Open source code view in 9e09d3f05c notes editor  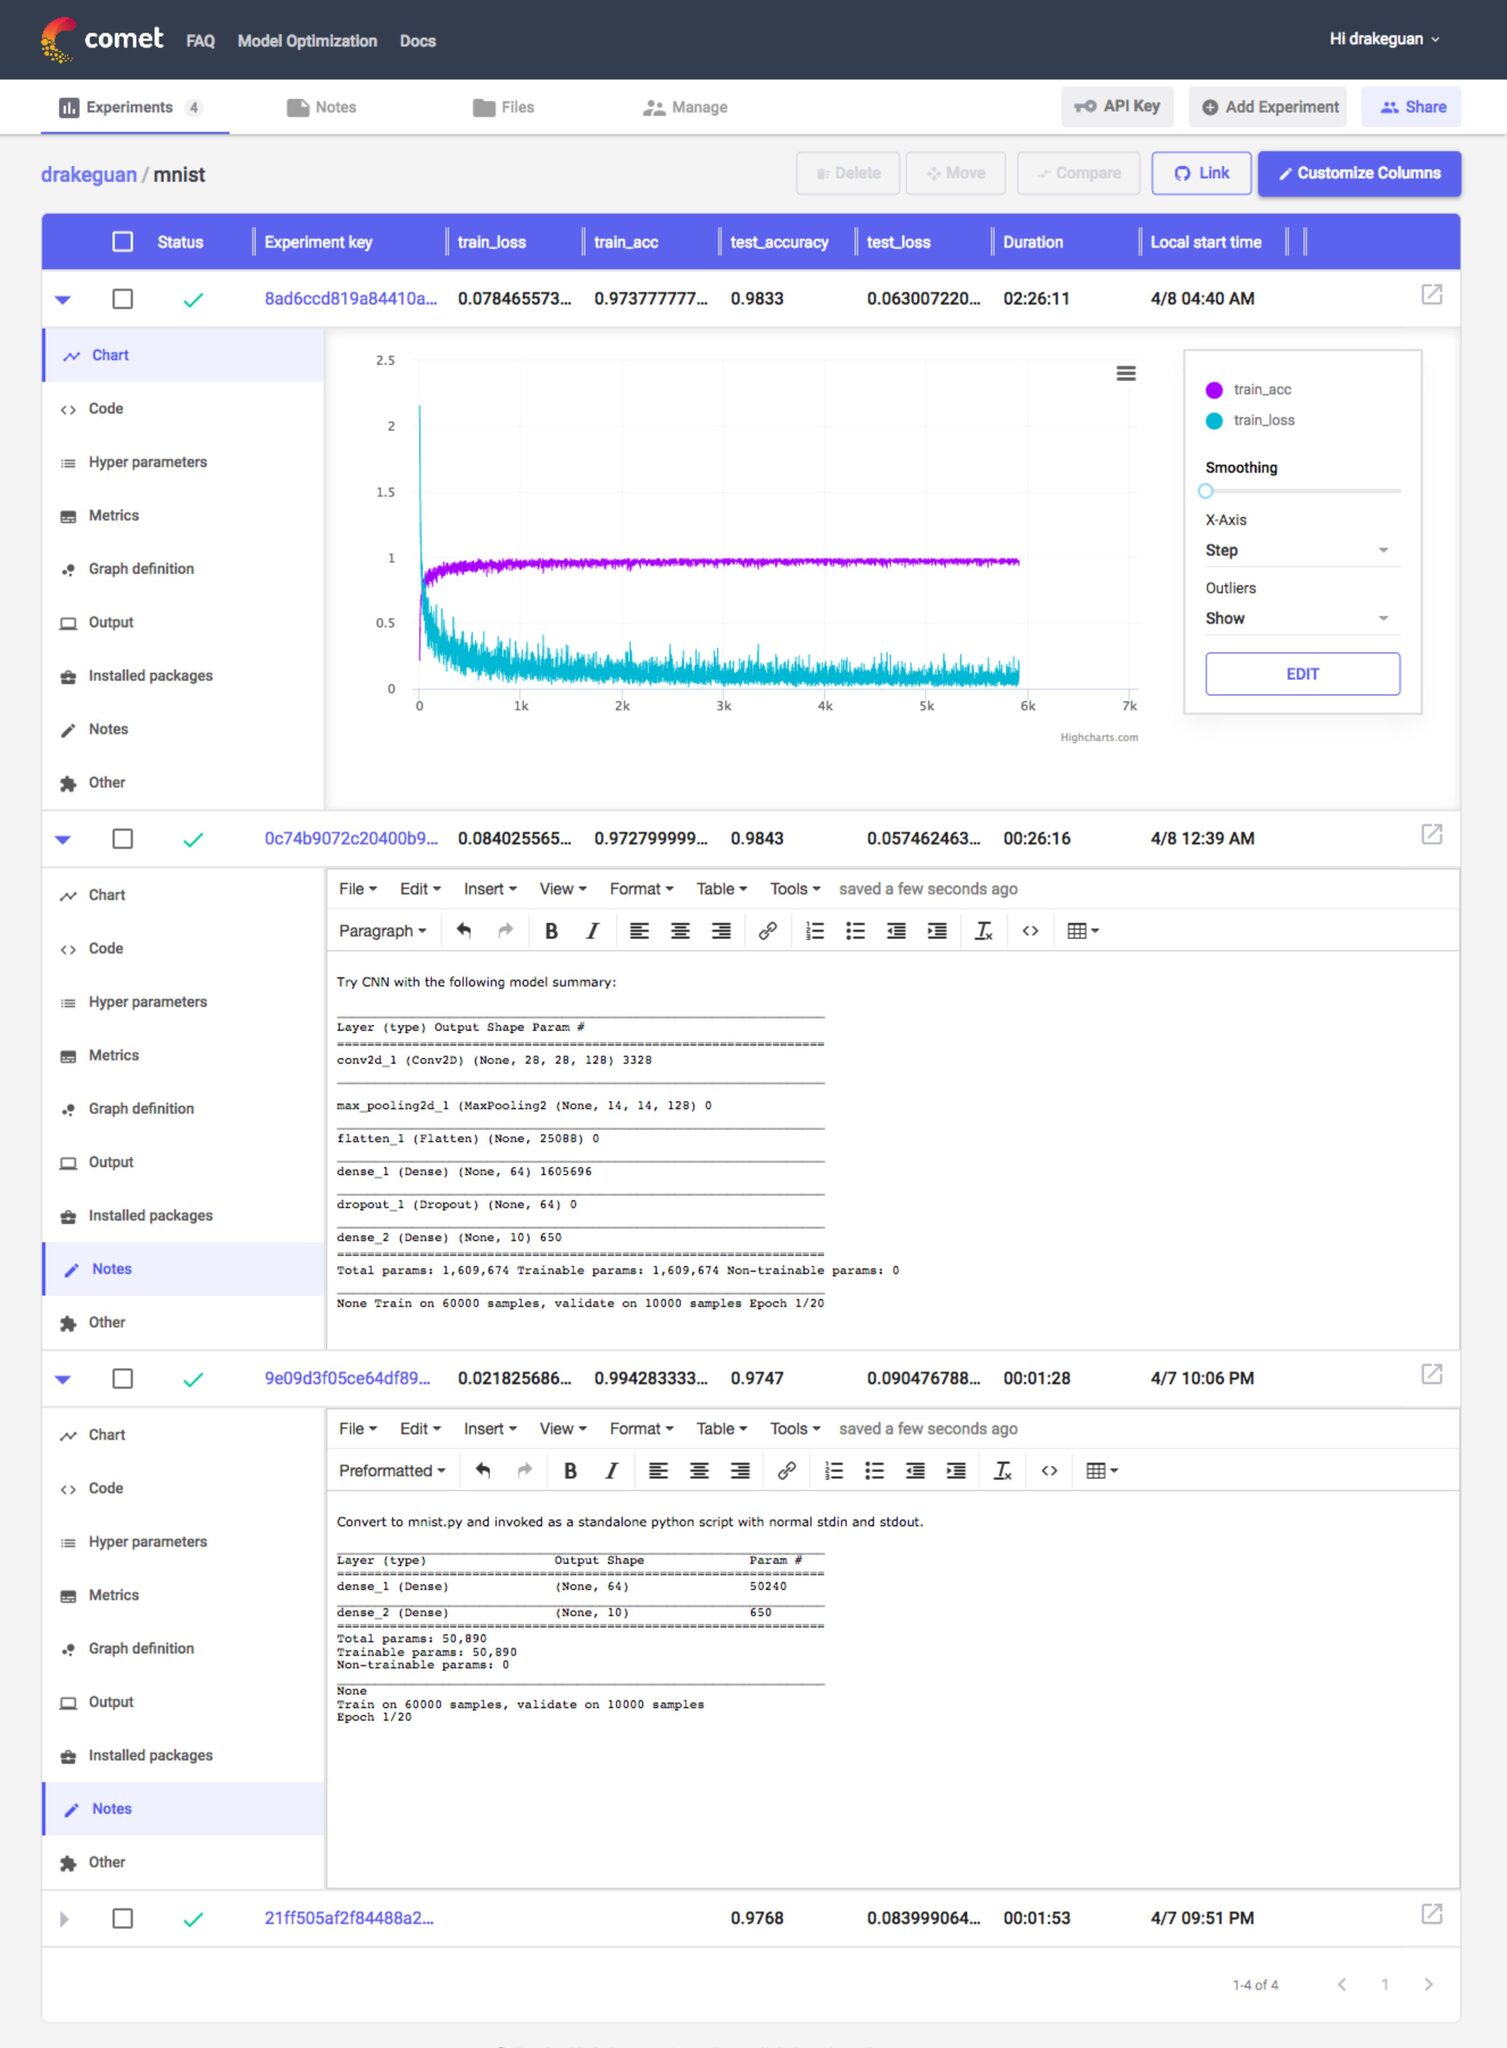[1049, 1471]
